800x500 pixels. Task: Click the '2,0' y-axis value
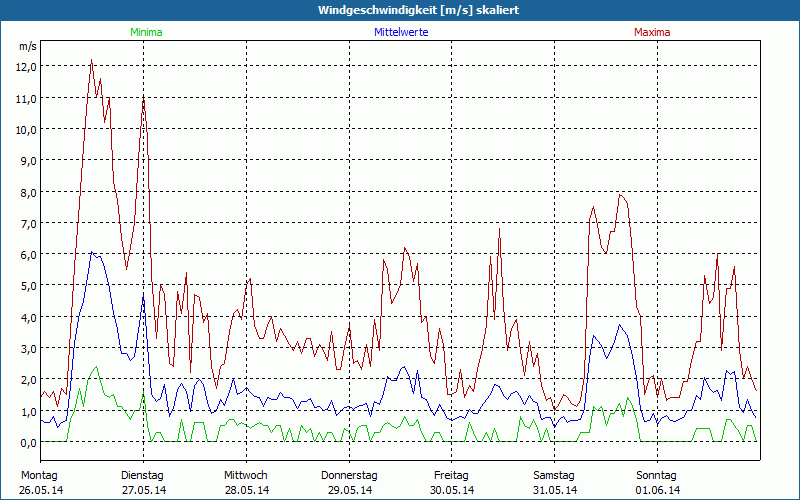[x=30, y=380]
